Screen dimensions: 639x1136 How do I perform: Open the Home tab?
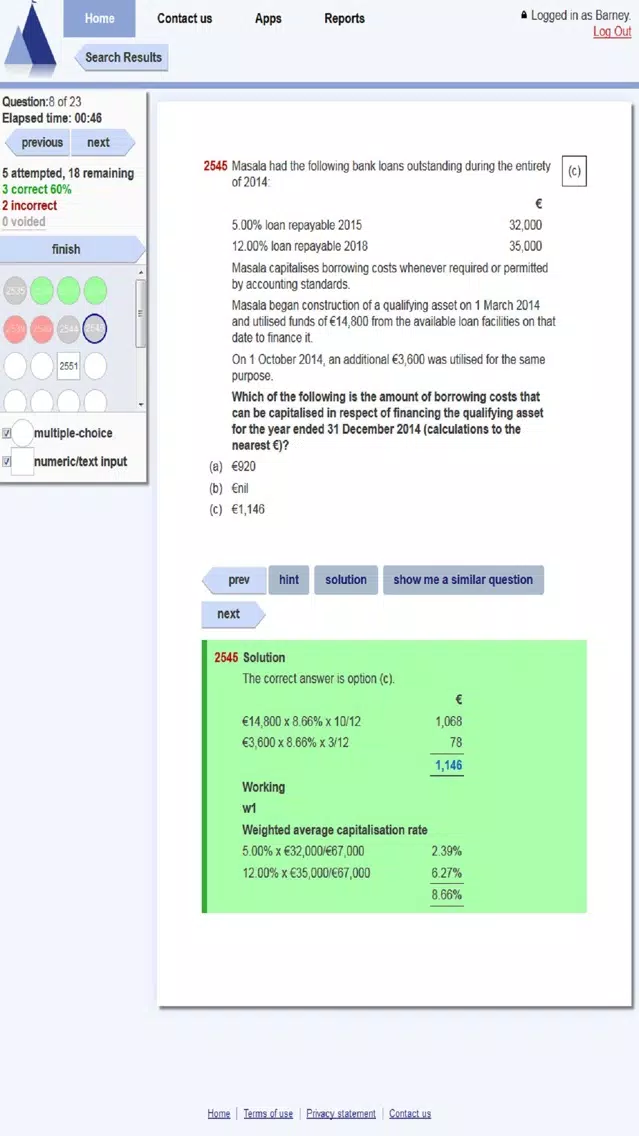pos(99,18)
